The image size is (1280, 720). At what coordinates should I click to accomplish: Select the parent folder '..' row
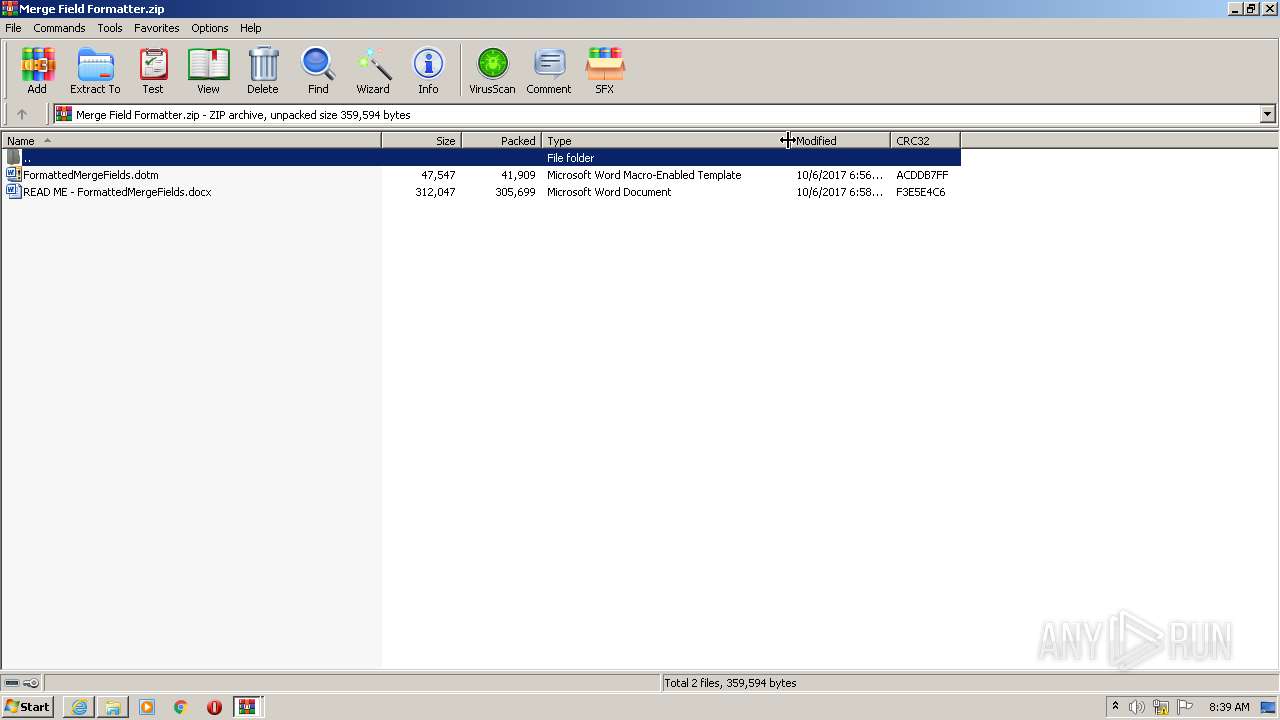481,158
